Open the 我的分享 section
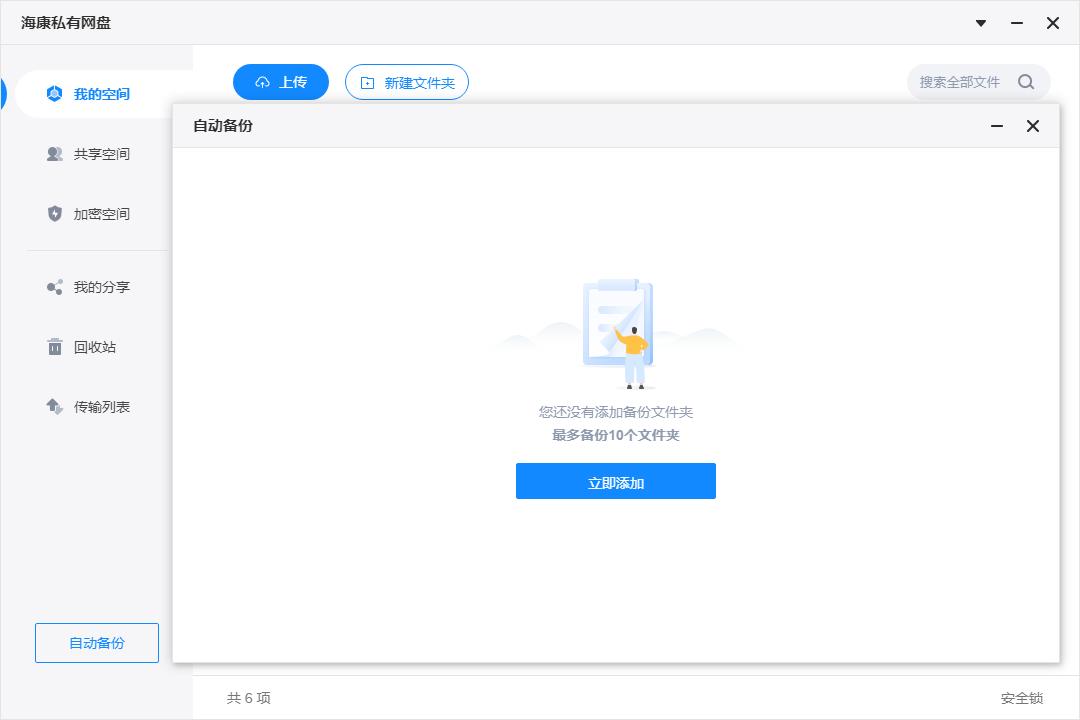This screenshot has width=1080, height=720. pyautogui.click(x=100, y=287)
